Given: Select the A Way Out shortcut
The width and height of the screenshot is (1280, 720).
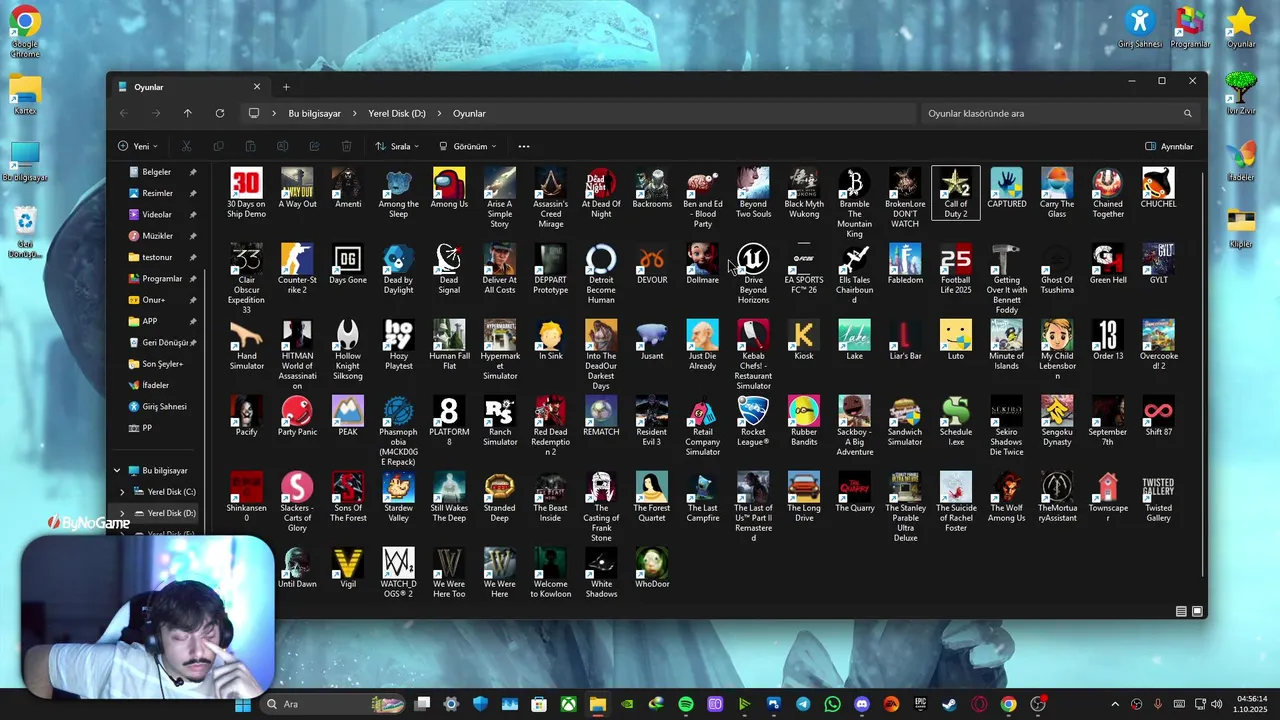Looking at the screenshot, I should click(x=297, y=190).
